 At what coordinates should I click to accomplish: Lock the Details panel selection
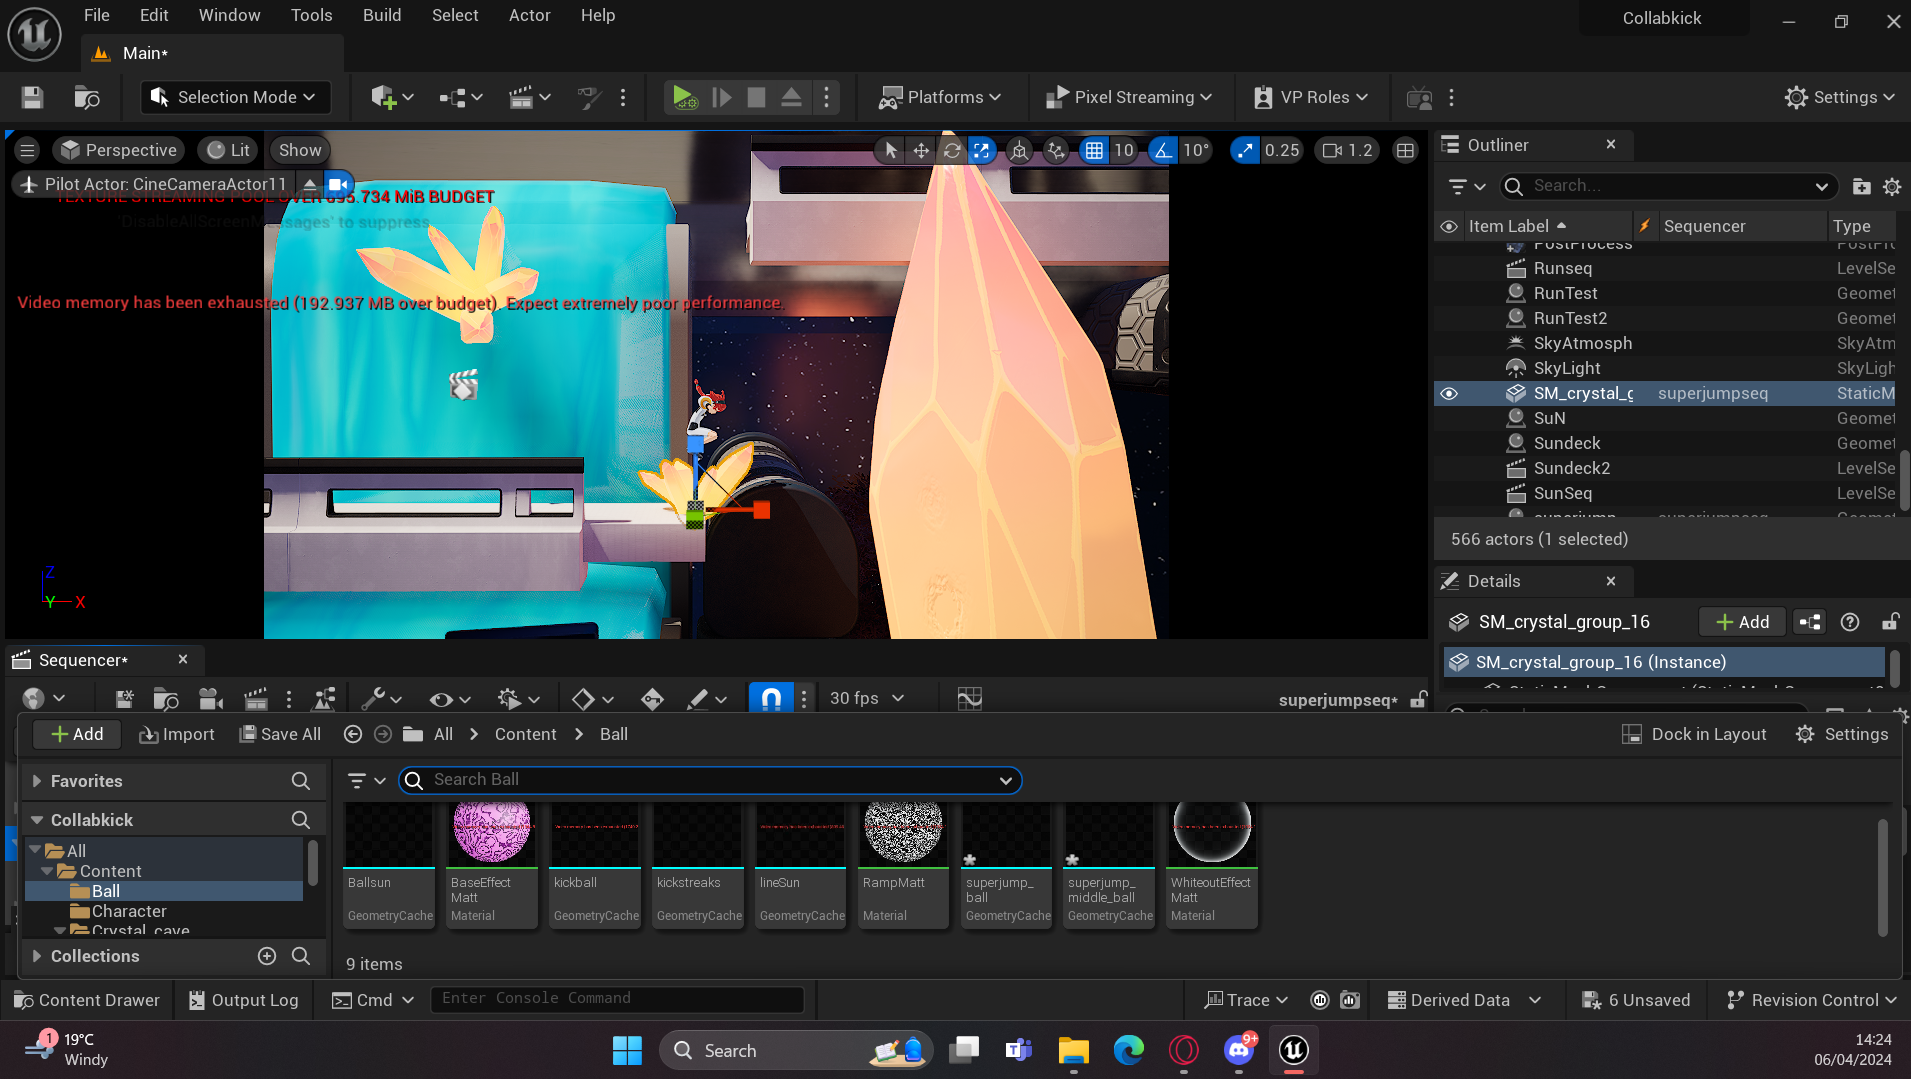(1889, 621)
